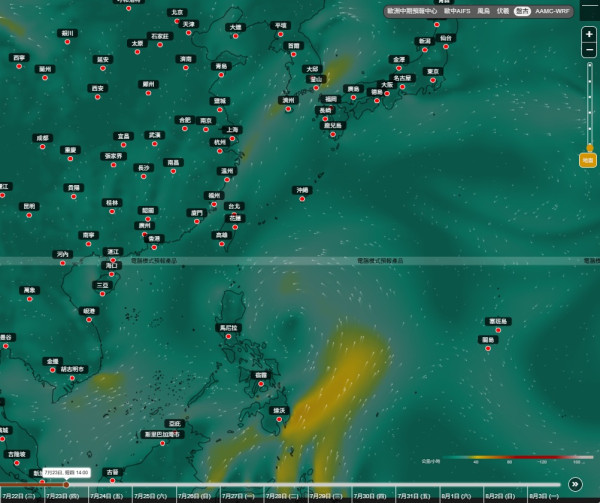Jump to 7月28日 on the timeline
The width and height of the screenshot is (600, 503).
coord(282,496)
